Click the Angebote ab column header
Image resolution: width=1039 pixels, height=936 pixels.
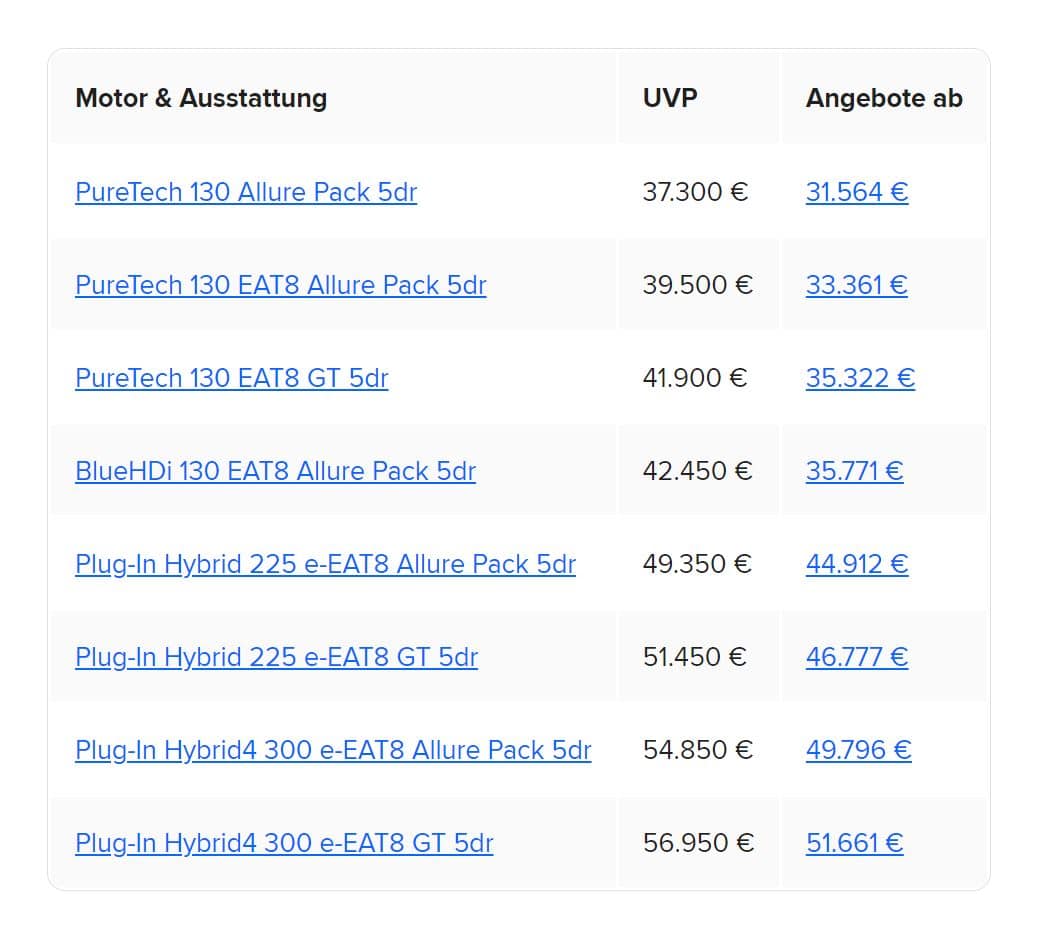[x=884, y=98]
